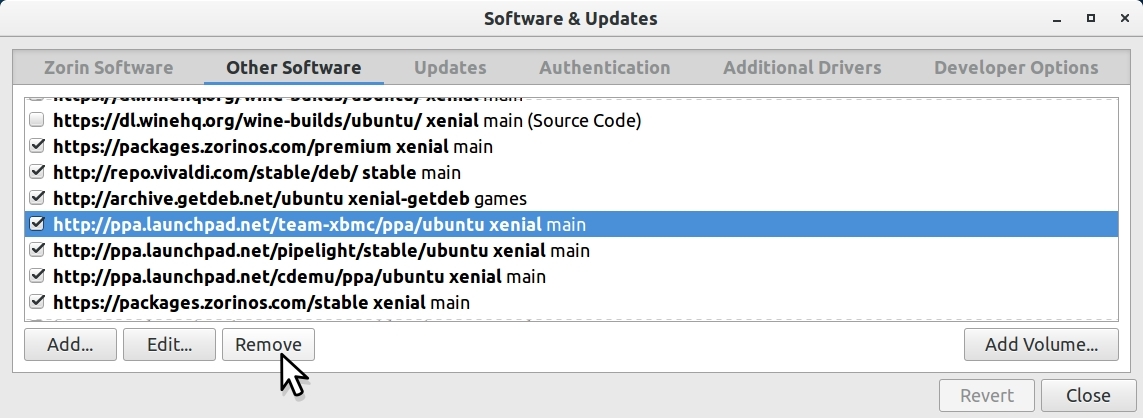
Task: Toggle the team-xbmc PPA checkbox
Action: pyautogui.click(x=37, y=224)
